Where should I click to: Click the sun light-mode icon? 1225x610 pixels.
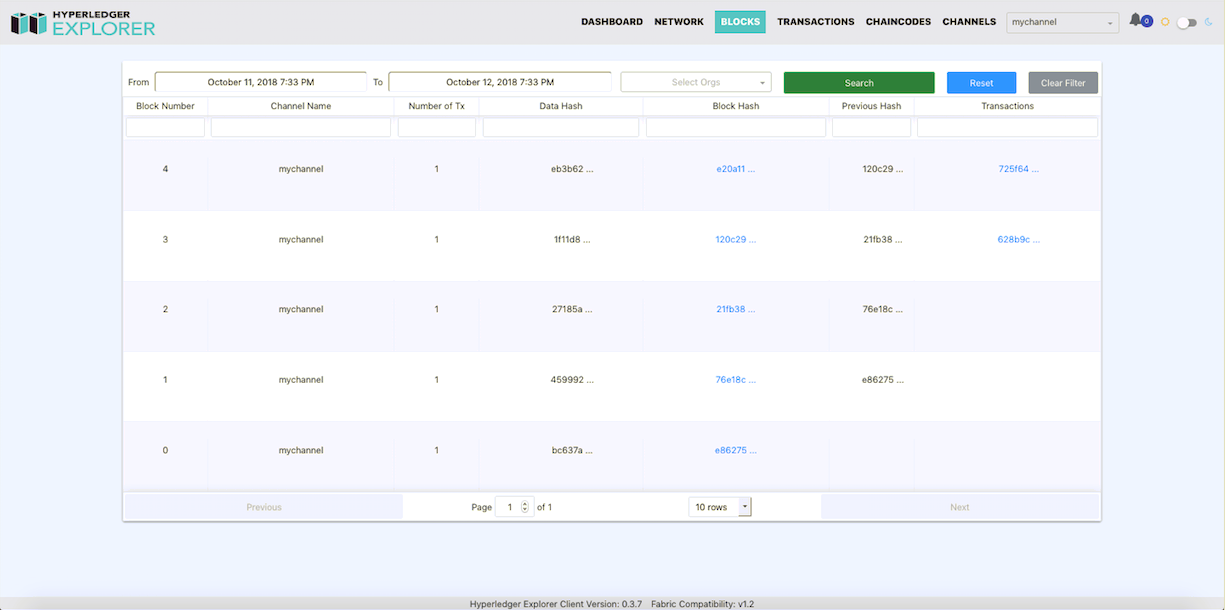(x=1165, y=22)
